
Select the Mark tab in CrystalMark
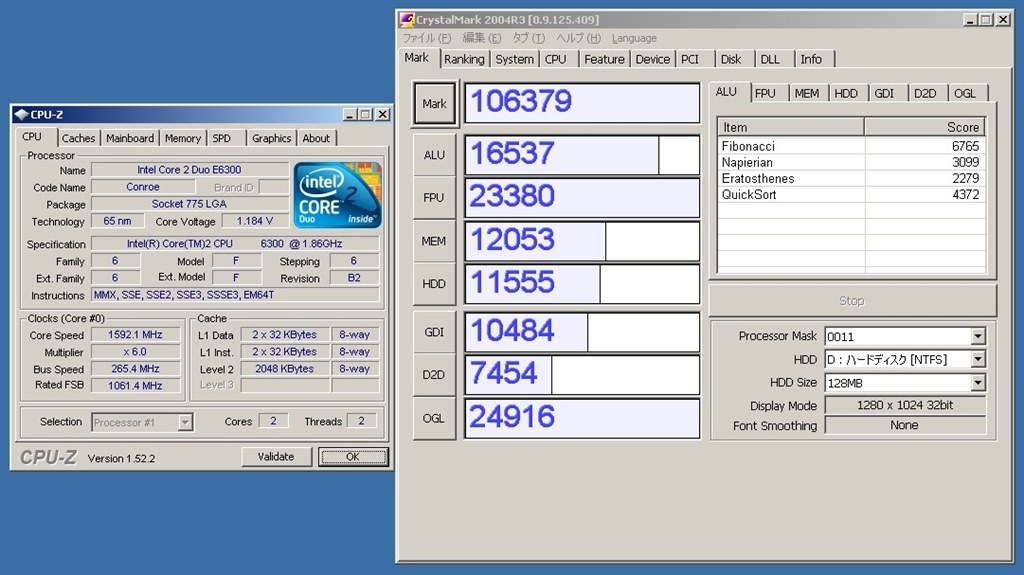(x=417, y=58)
